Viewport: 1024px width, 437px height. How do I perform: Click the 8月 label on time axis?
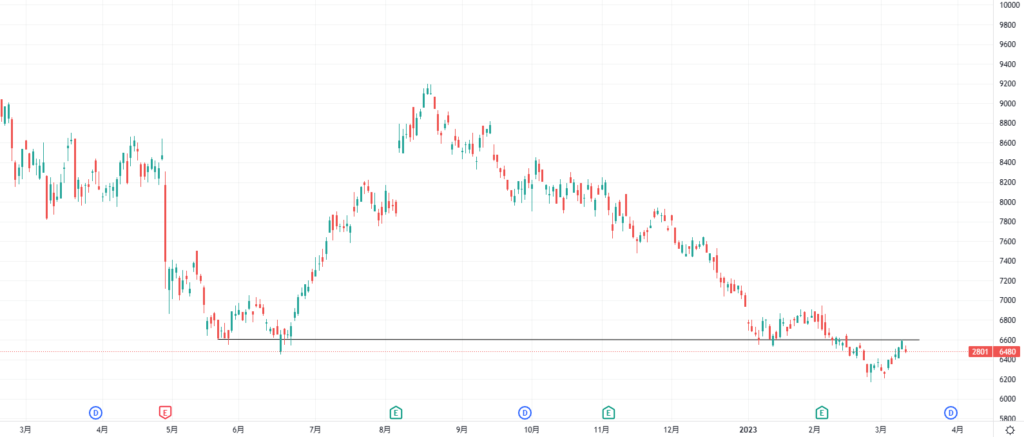[385, 429]
